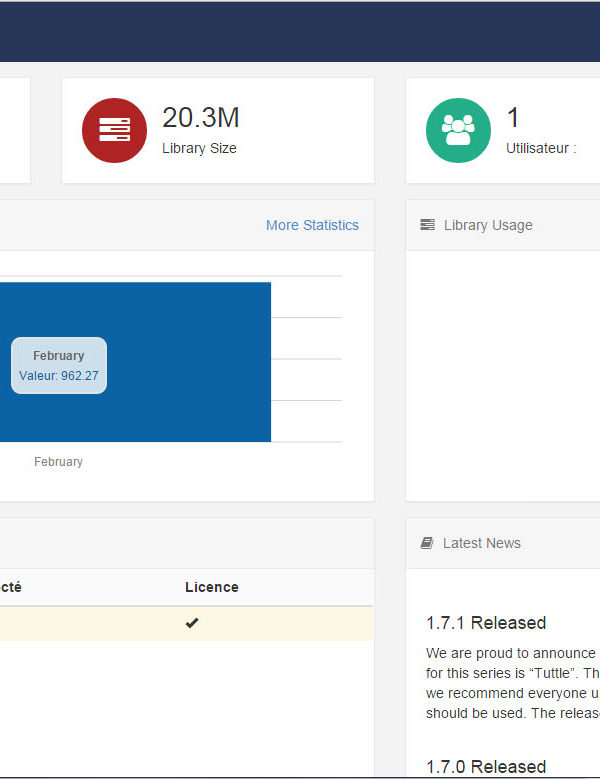Click the red Library Size icon
Viewport: 600px width, 779px height.
114,130
